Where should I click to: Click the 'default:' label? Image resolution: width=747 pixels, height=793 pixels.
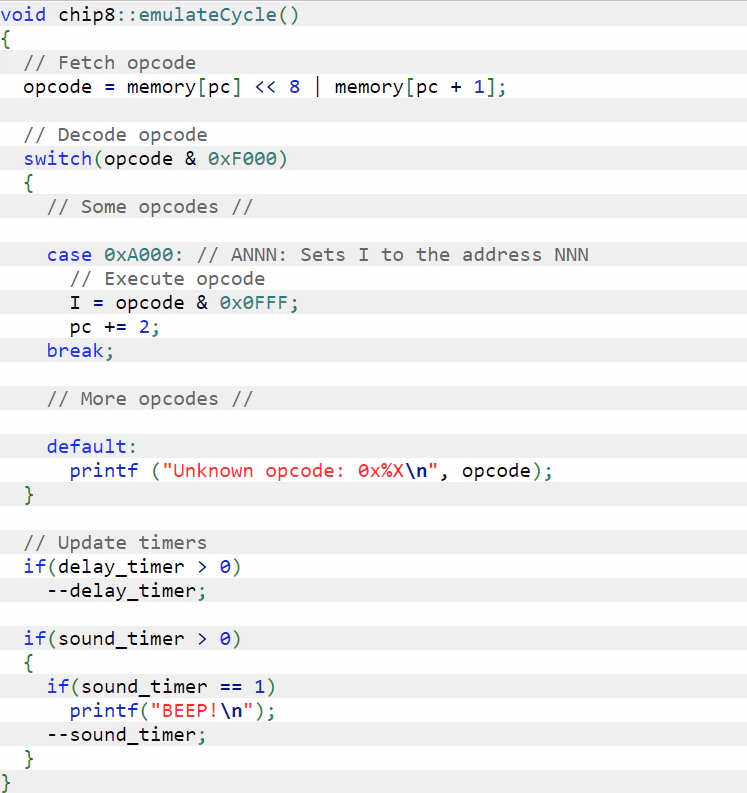(x=92, y=447)
